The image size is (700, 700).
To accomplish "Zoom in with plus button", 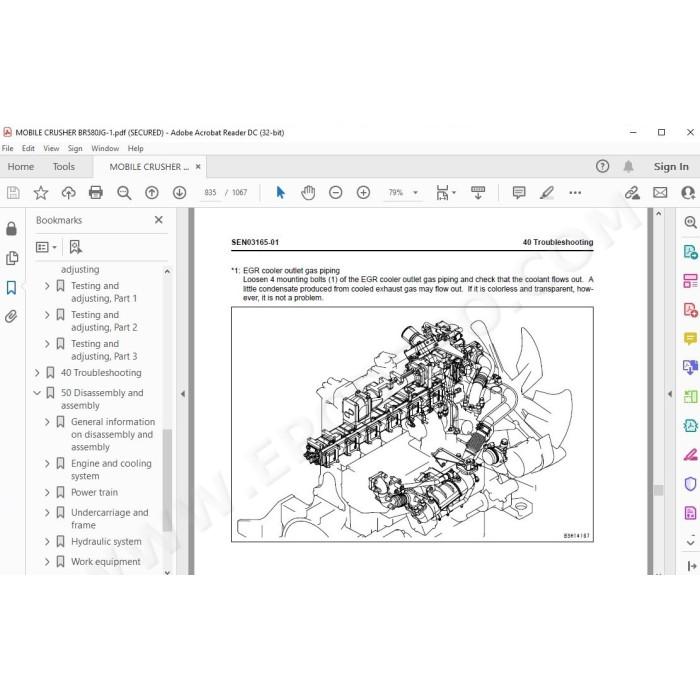I will (363, 192).
